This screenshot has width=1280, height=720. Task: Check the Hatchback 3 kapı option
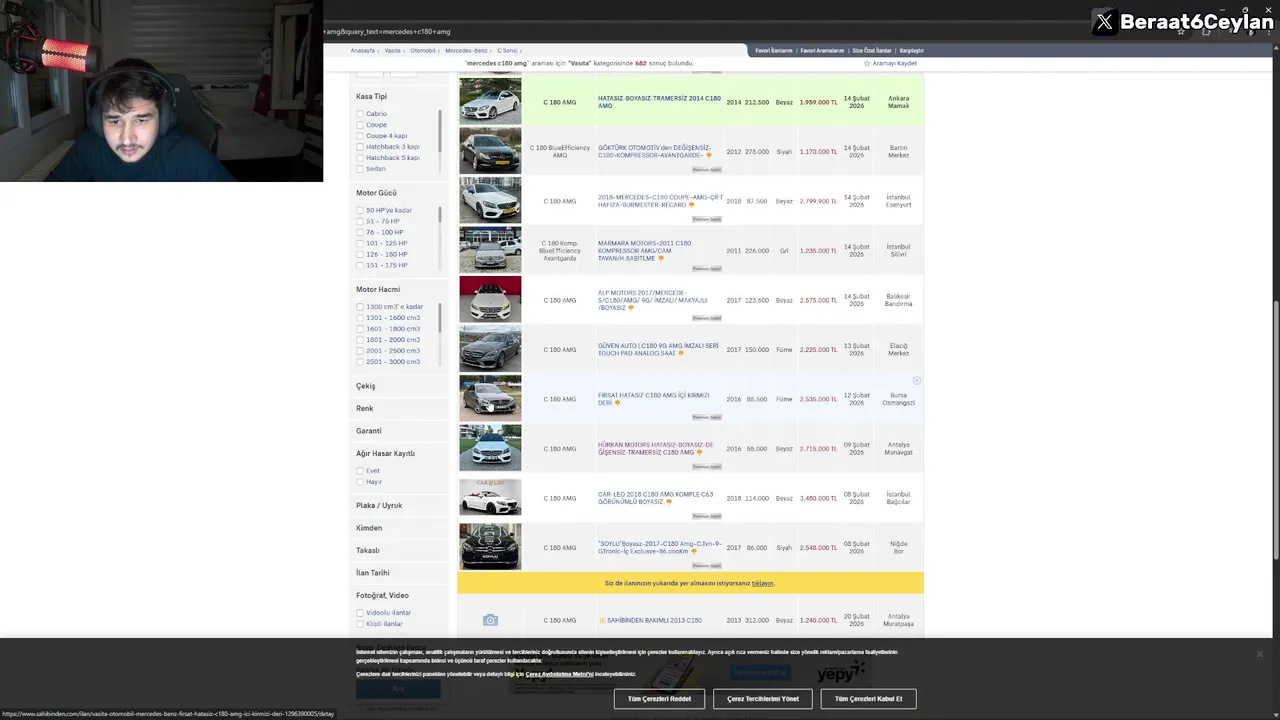(x=360, y=147)
